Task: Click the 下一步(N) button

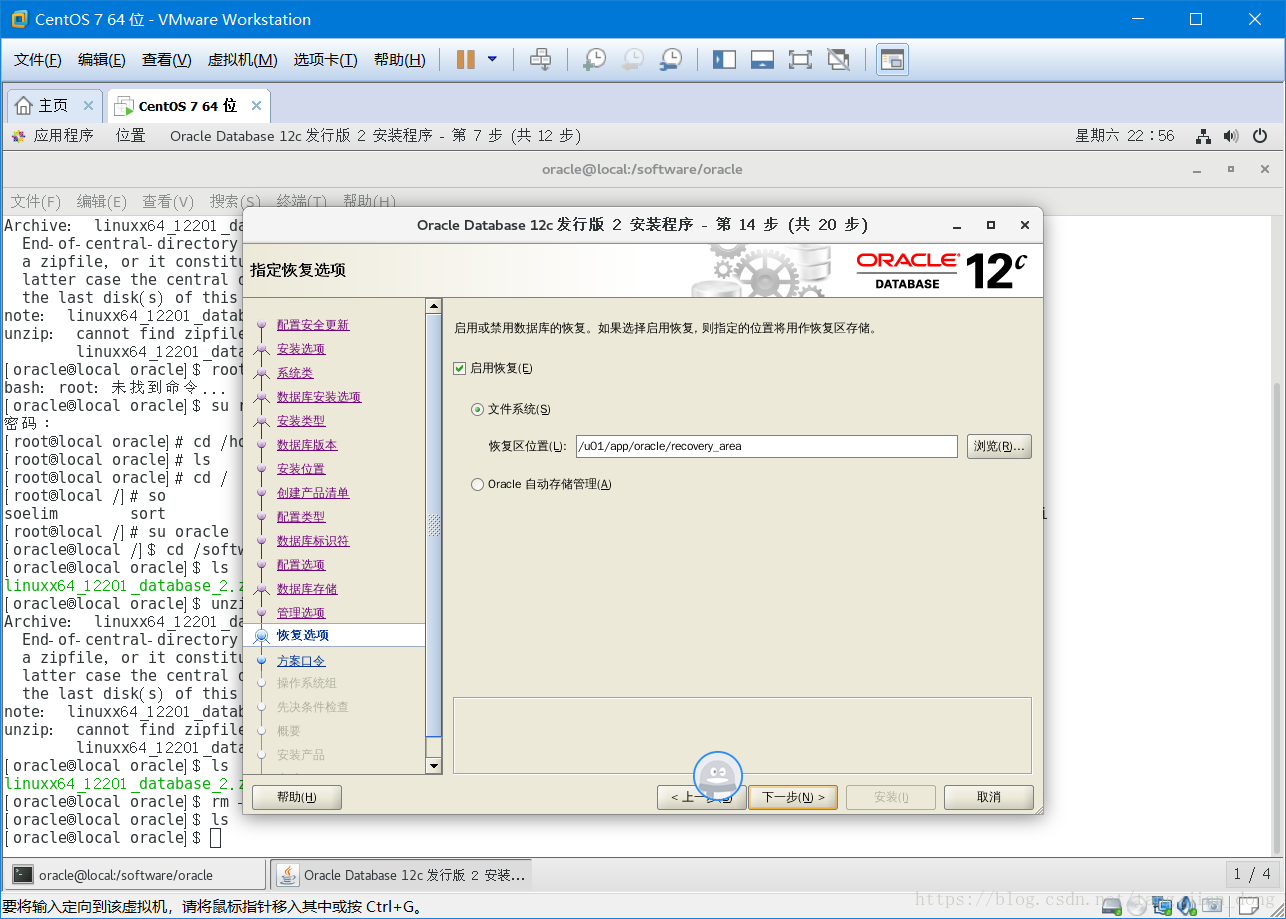Action: (x=793, y=797)
